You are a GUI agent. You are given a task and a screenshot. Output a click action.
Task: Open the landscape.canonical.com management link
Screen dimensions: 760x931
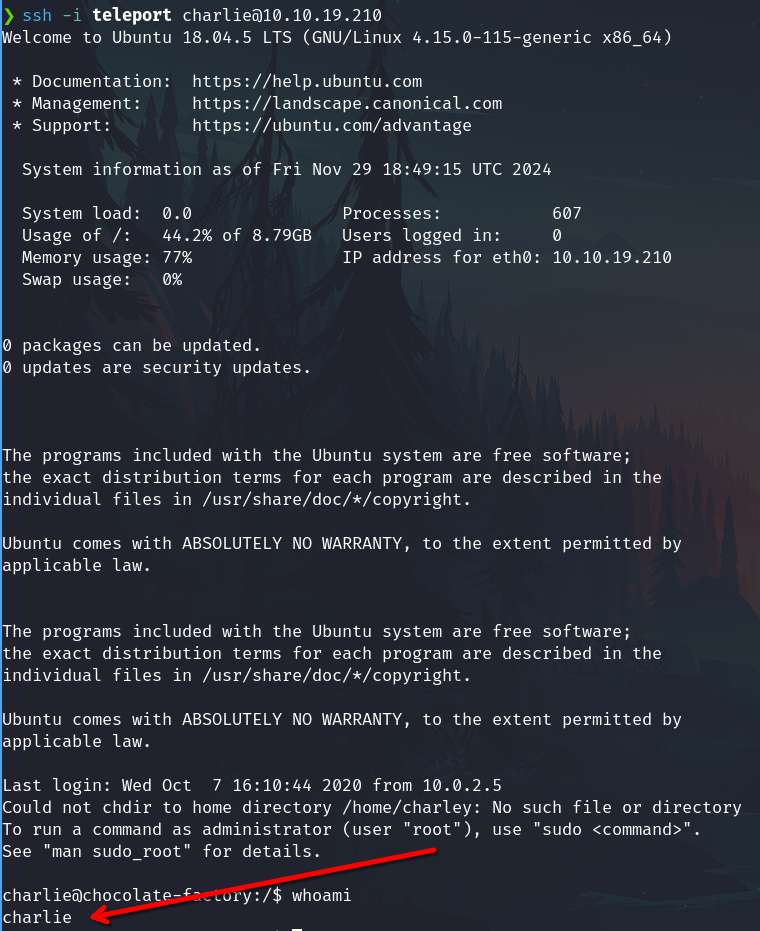click(347, 103)
